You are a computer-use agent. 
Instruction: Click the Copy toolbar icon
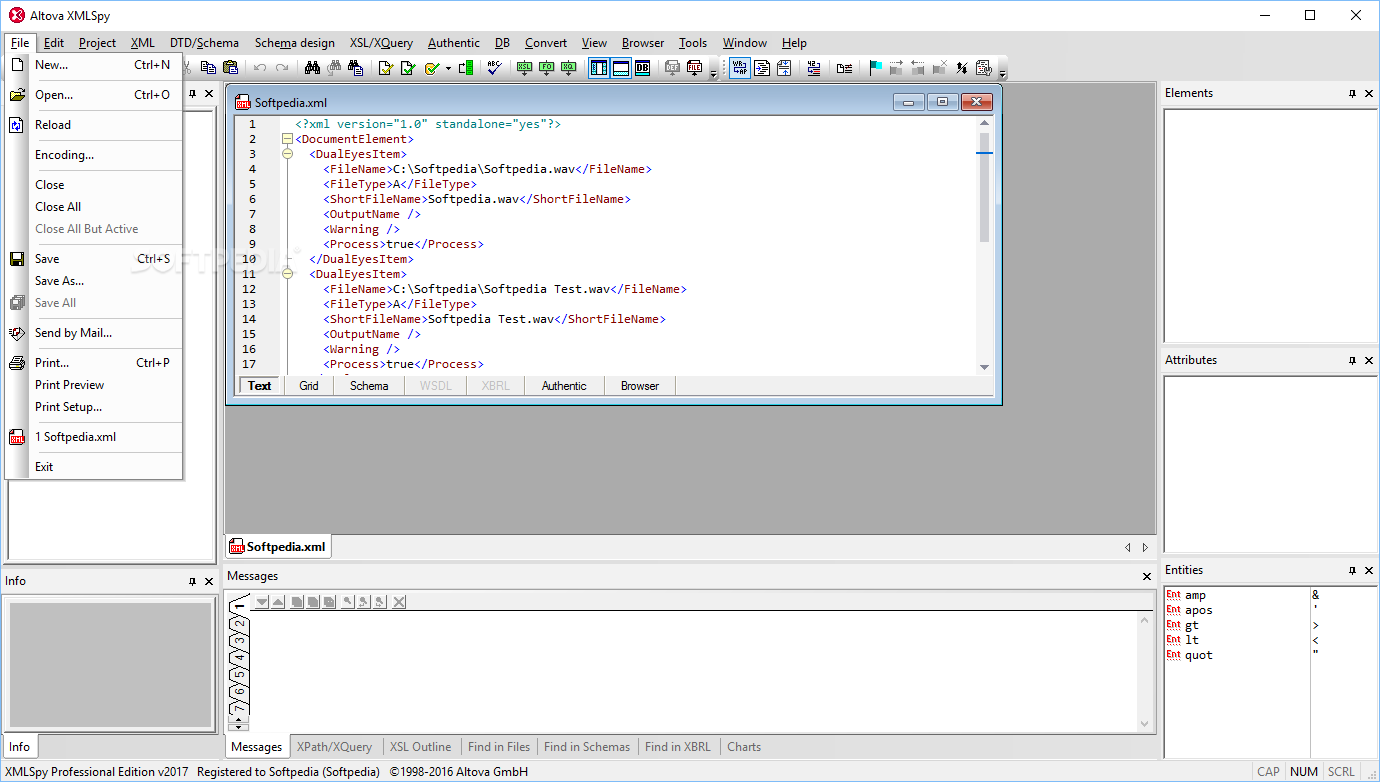click(208, 67)
